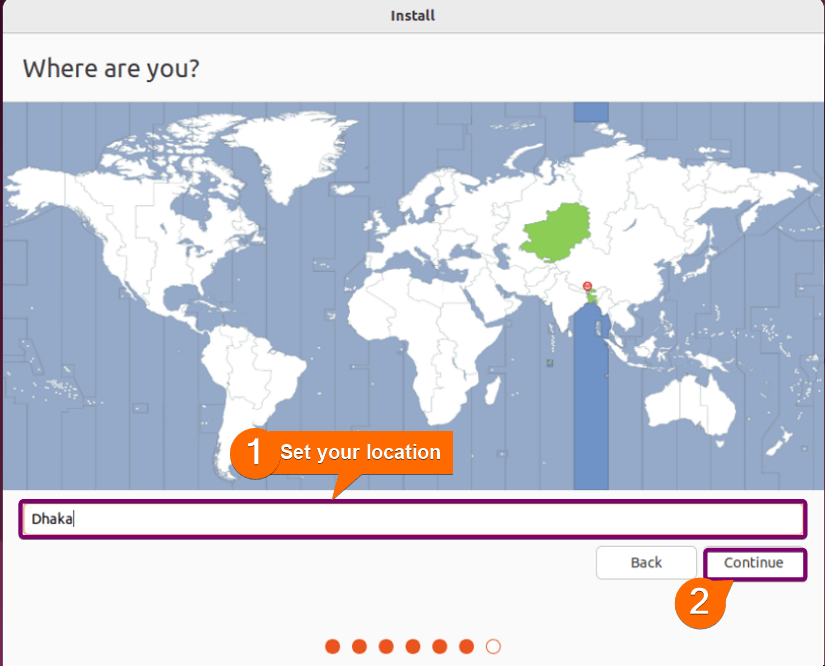Image resolution: width=825 pixels, height=666 pixels.
Task: Click the Install window title bar
Action: pos(412,16)
